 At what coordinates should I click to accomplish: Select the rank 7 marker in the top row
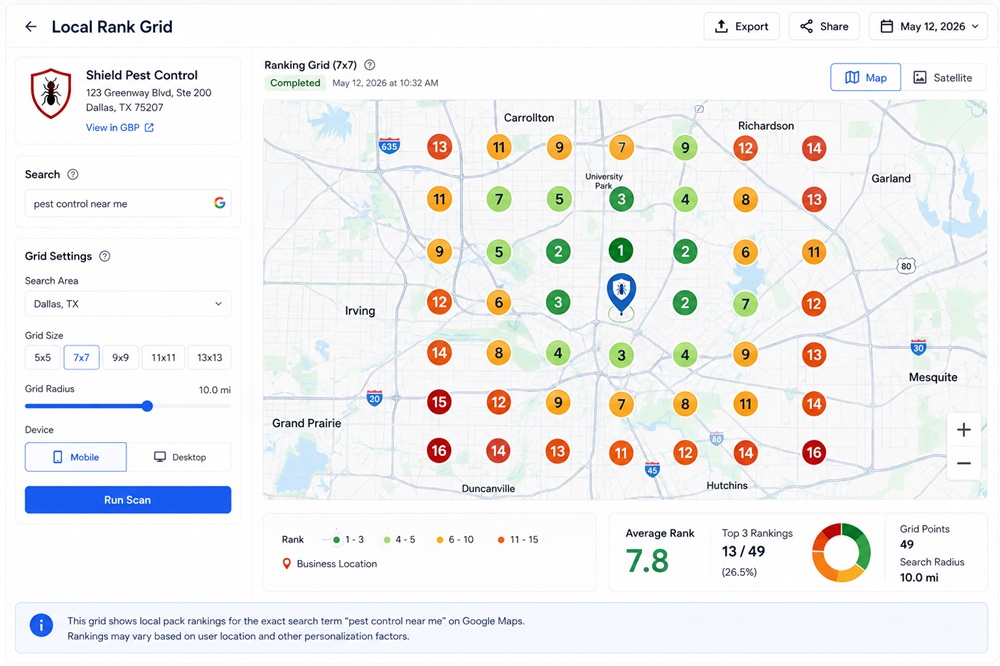click(621, 147)
